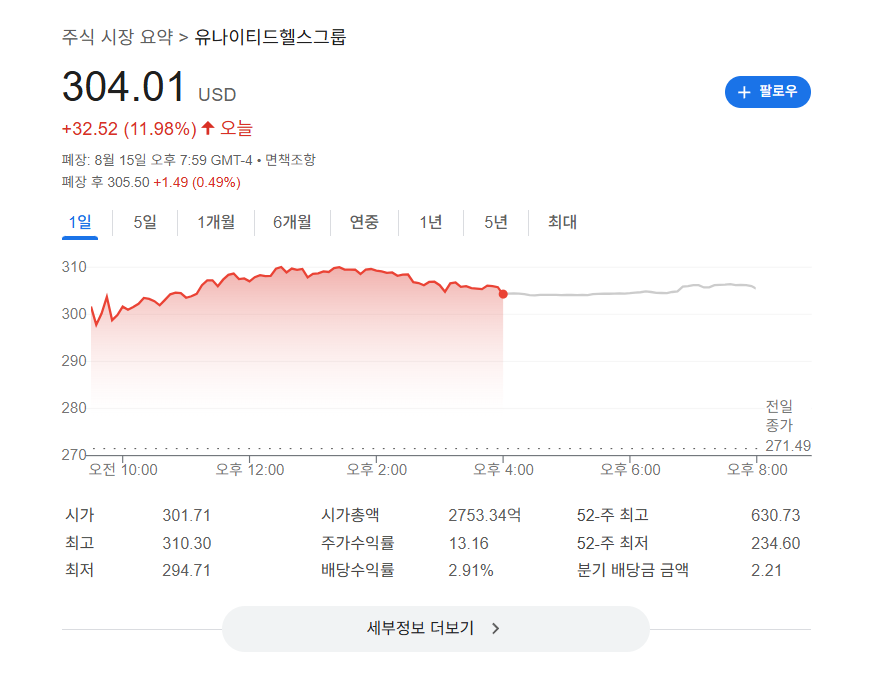This screenshot has height=677, width=870.
Task: Select the 1일 range tab
Action: [80, 223]
